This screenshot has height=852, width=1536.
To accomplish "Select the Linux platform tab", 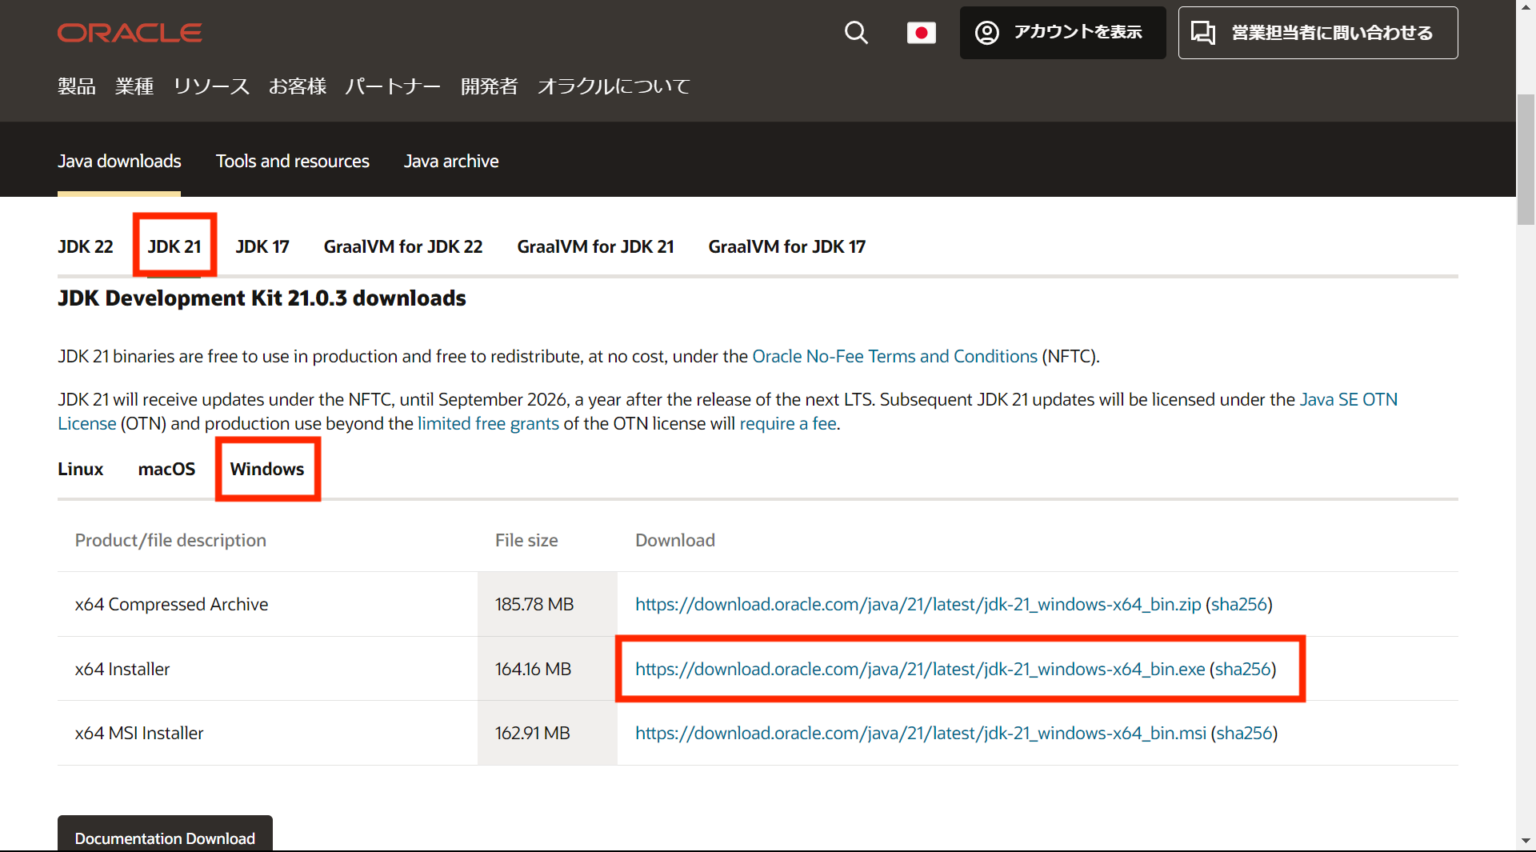I will tap(80, 468).
